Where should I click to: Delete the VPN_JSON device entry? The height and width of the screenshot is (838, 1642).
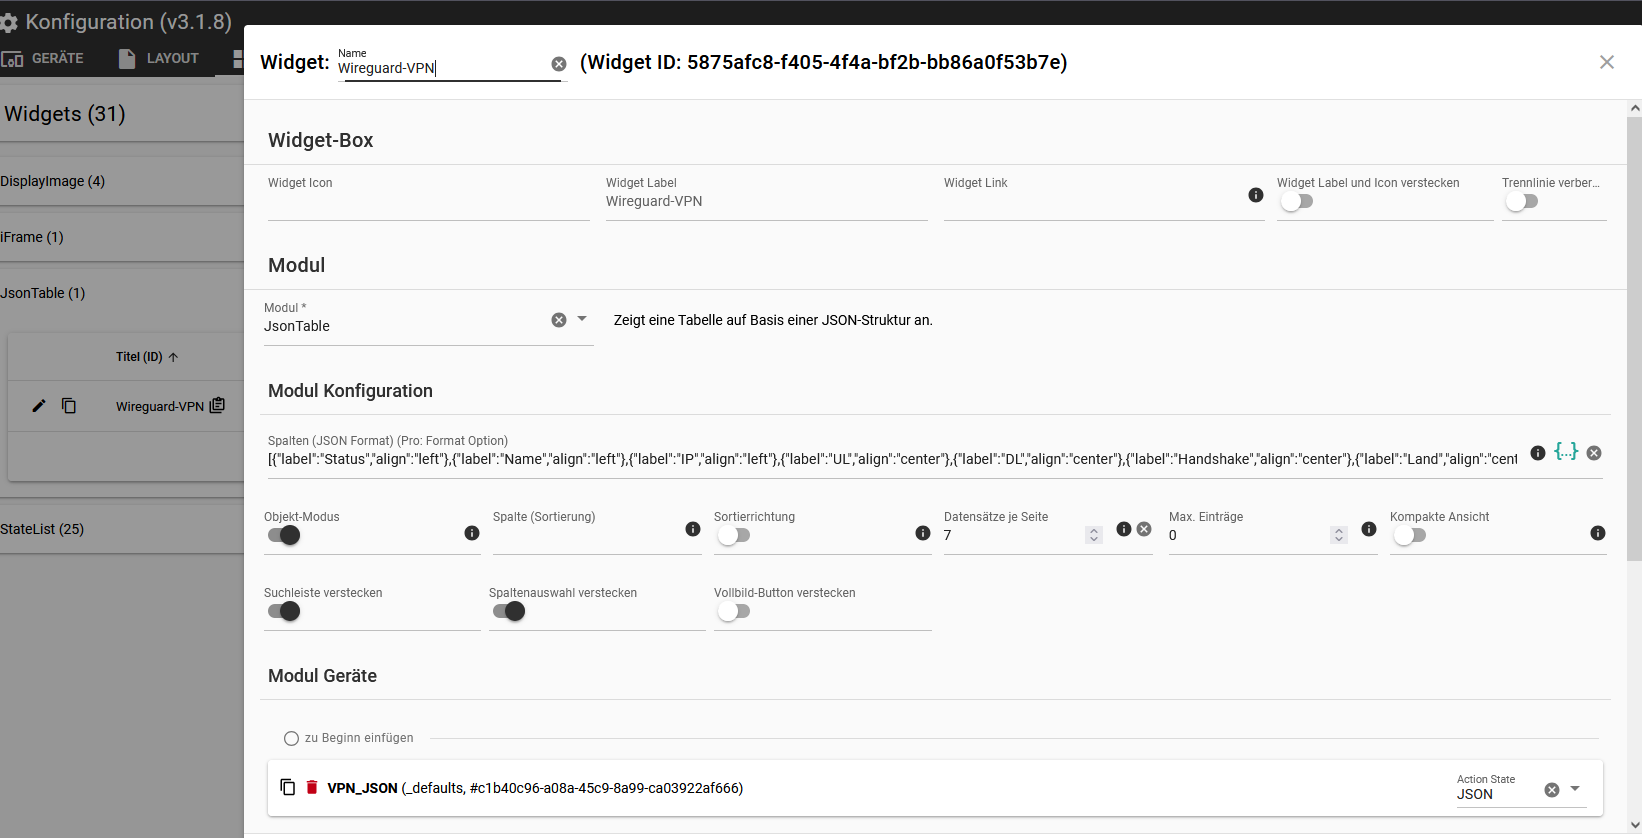pyautogui.click(x=312, y=787)
